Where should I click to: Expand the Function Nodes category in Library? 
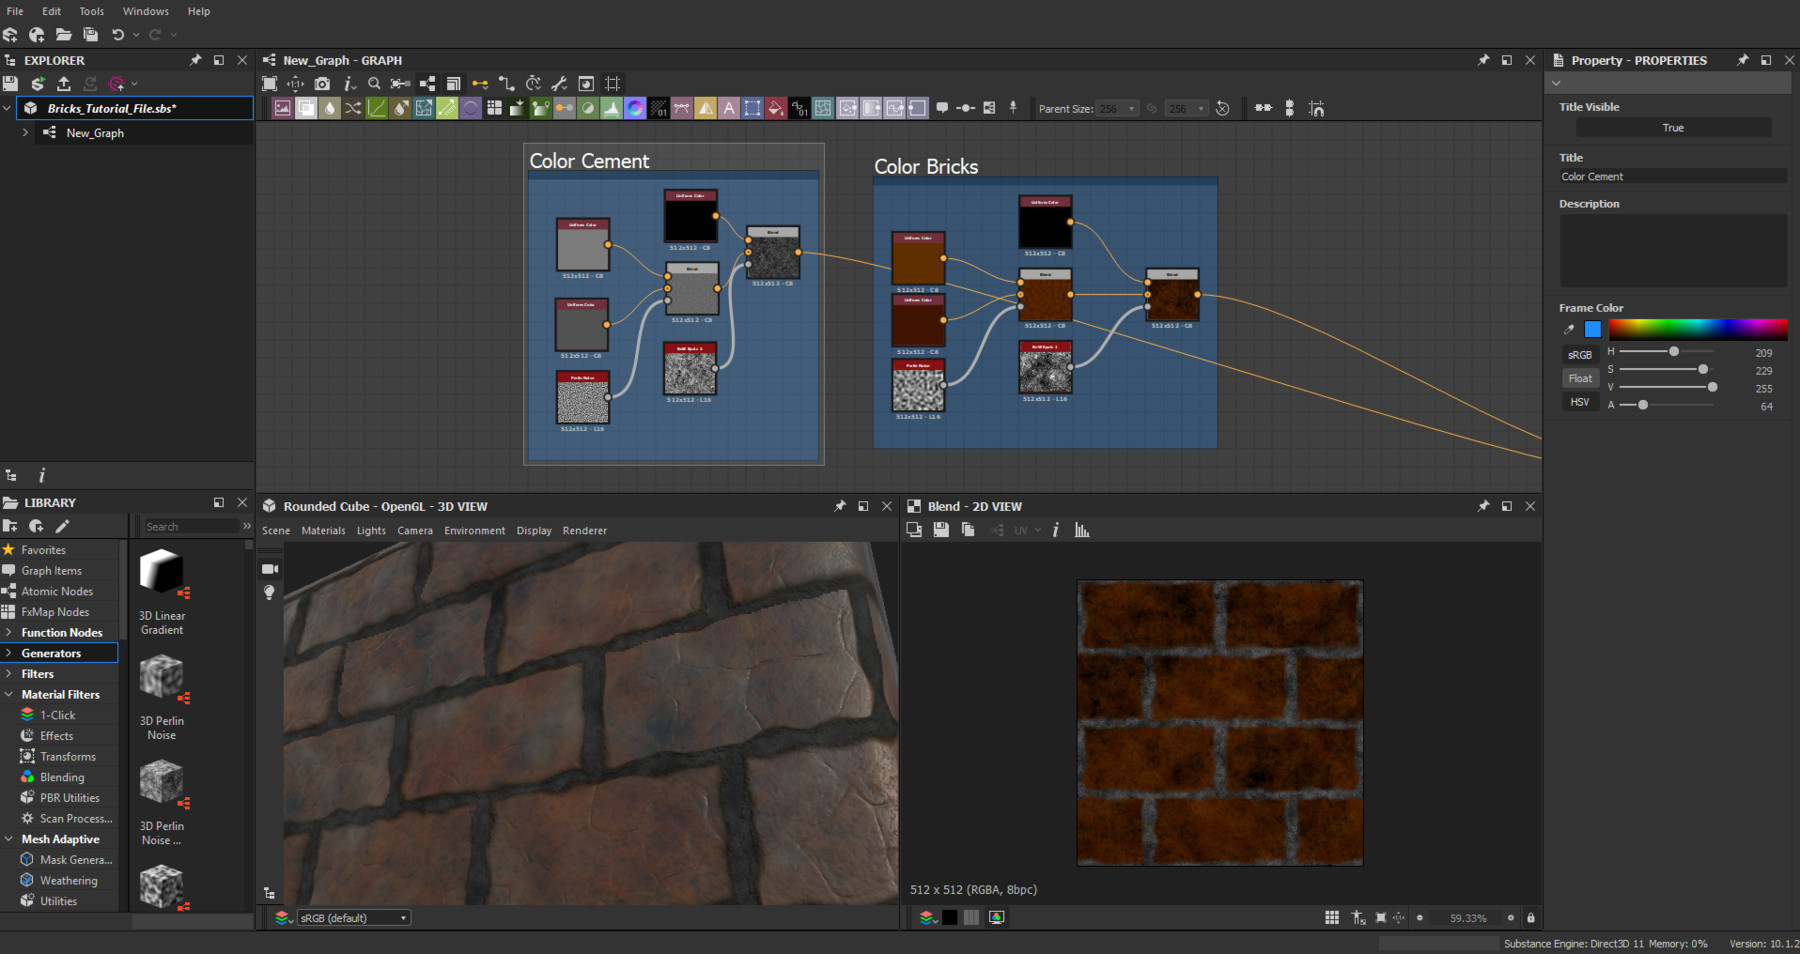pyautogui.click(x=60, y=632)
